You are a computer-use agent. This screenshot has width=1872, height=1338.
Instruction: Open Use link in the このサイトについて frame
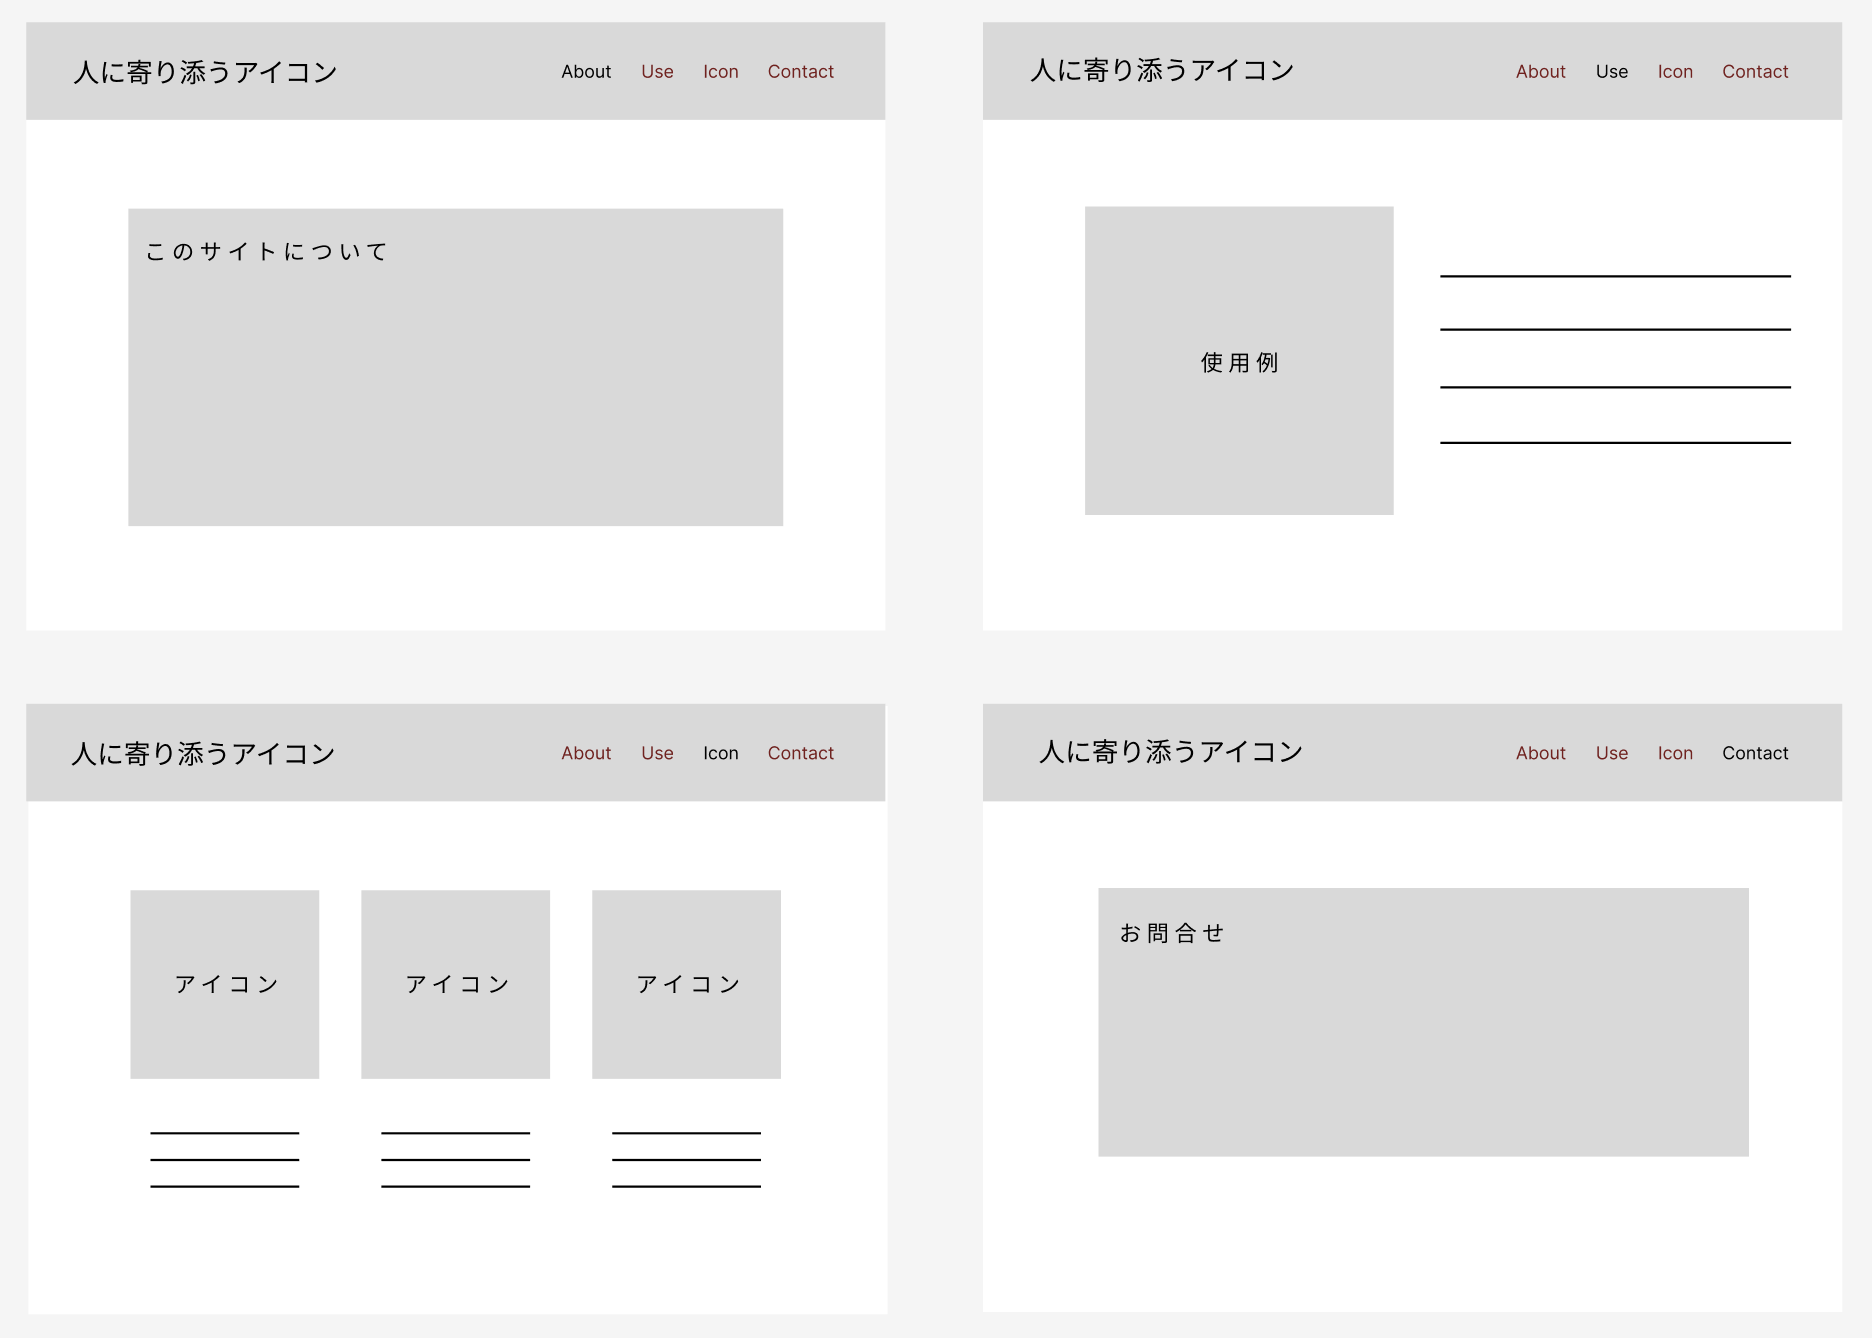click(657, 72)
